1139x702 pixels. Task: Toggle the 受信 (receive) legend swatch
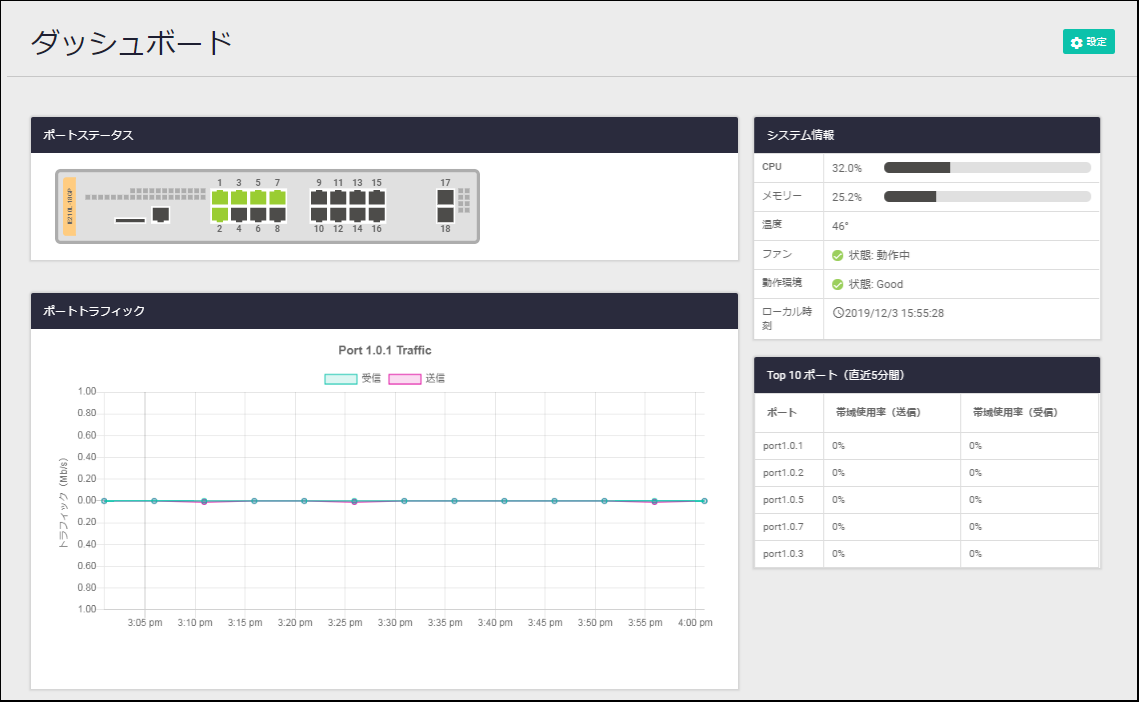(x=340, y=379)
